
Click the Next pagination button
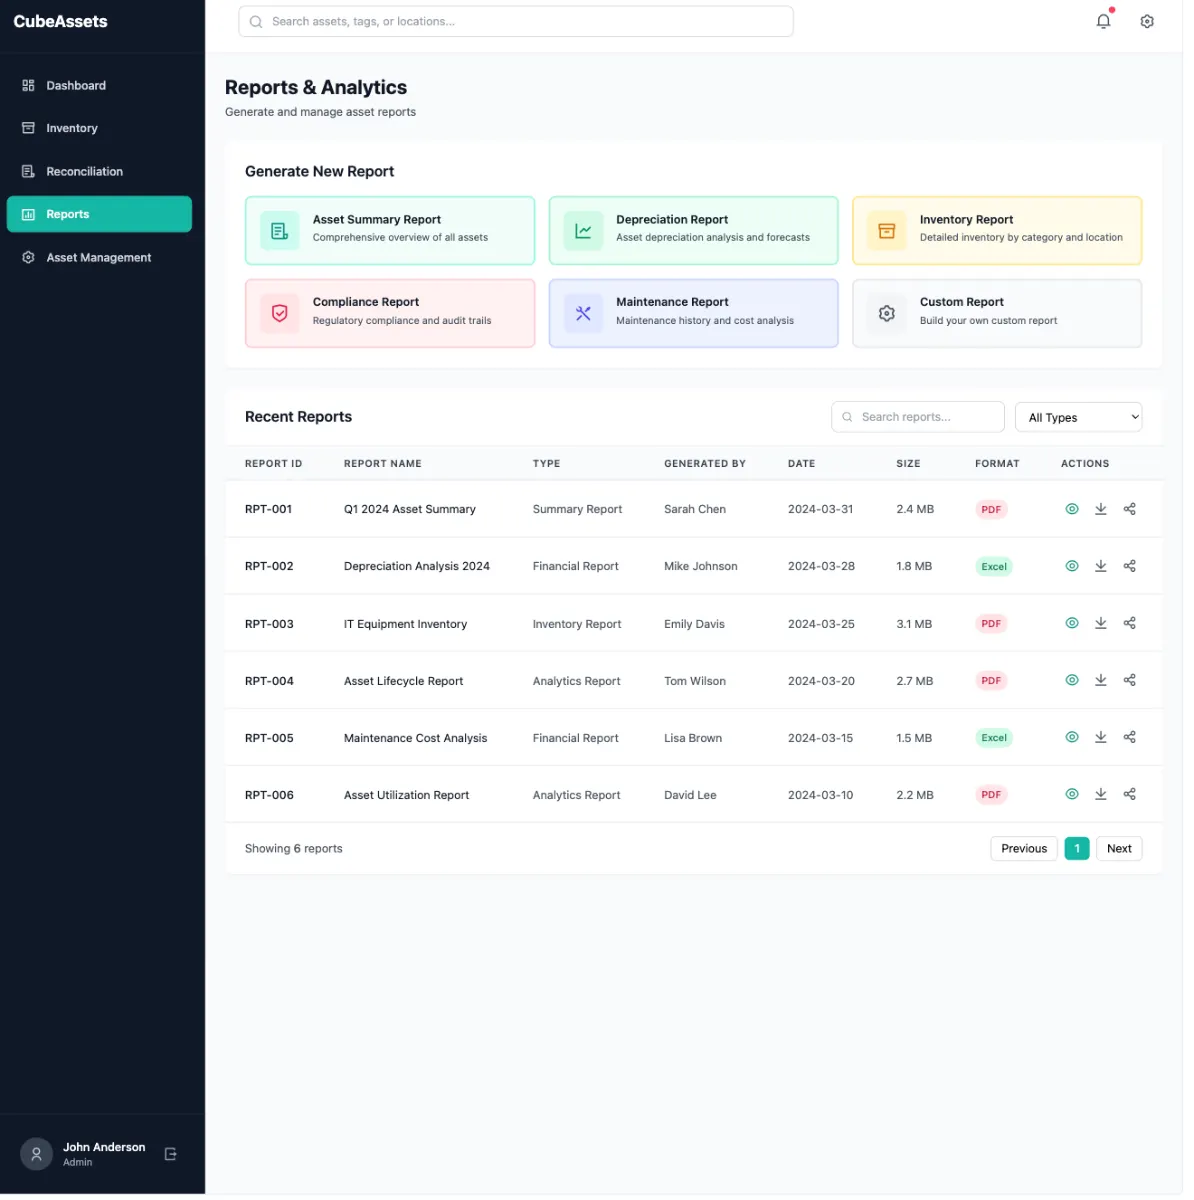coord(1118,848)
